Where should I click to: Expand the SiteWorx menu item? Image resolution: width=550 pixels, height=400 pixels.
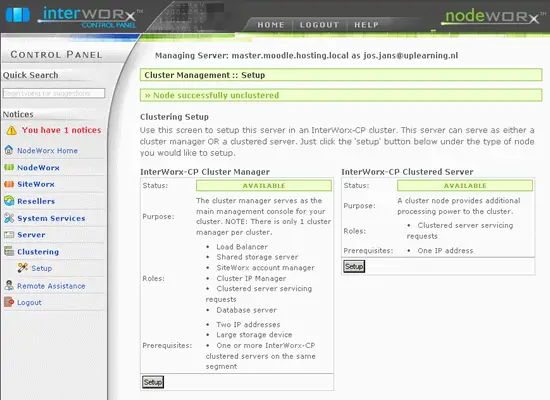[x=36, y=184]
